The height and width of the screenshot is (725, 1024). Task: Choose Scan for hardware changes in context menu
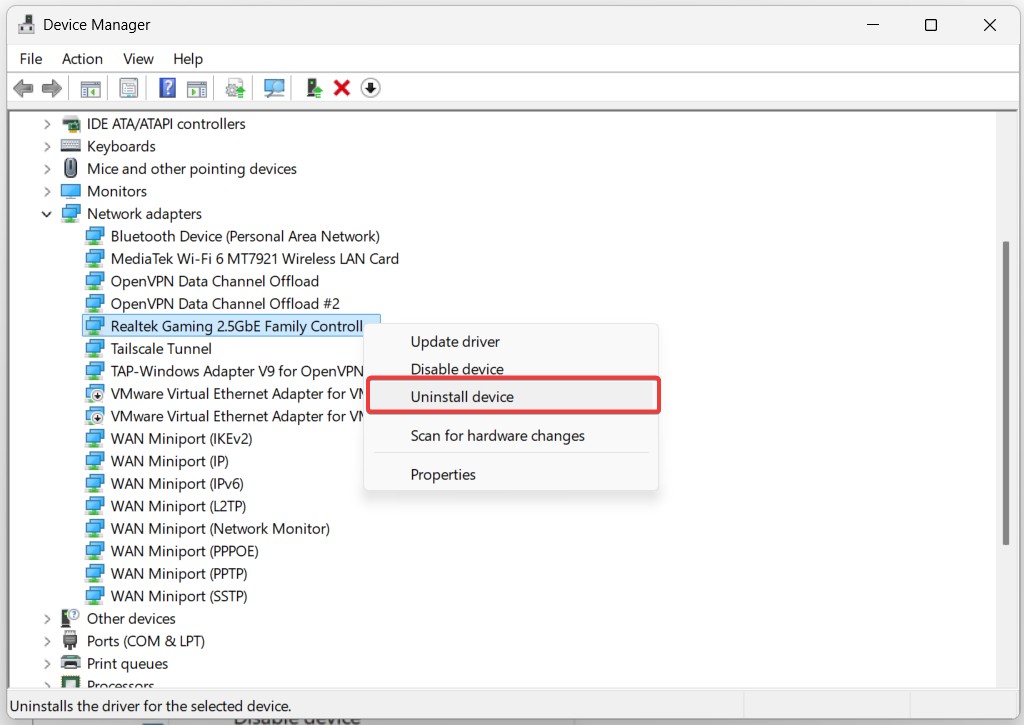[x=511, y=436]
